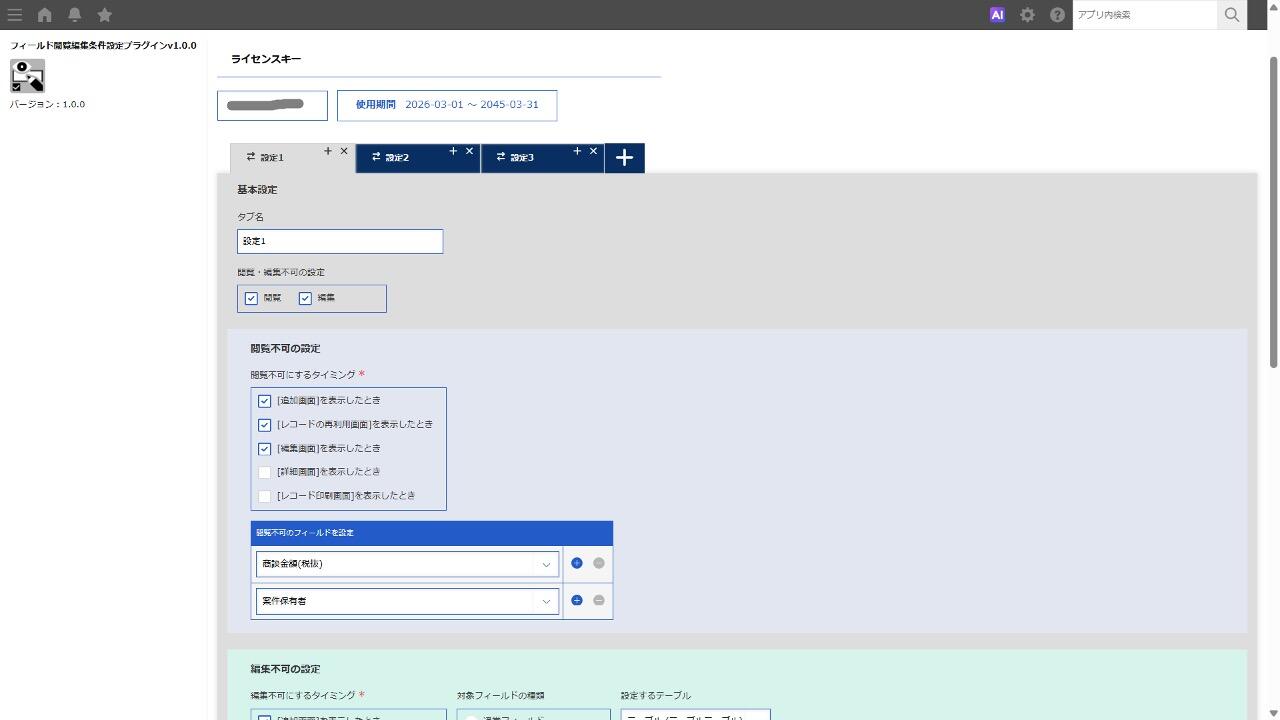The image size is (1280, 720).
Task: Open the settings gear in header
Action: pyautogui.click(x=1027, y=15)
